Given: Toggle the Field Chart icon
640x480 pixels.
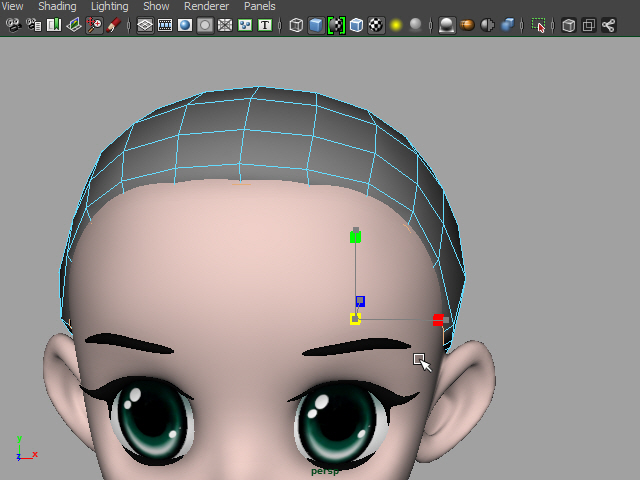Looking at the screenshot, I should pos(225,25).
